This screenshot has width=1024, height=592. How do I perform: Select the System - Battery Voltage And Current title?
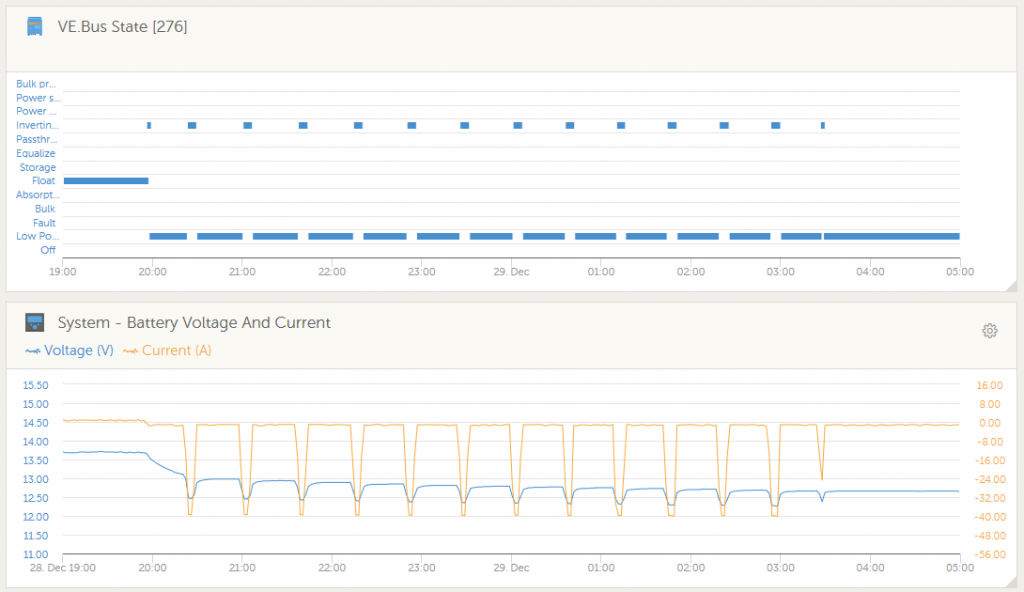click(194, 323)
